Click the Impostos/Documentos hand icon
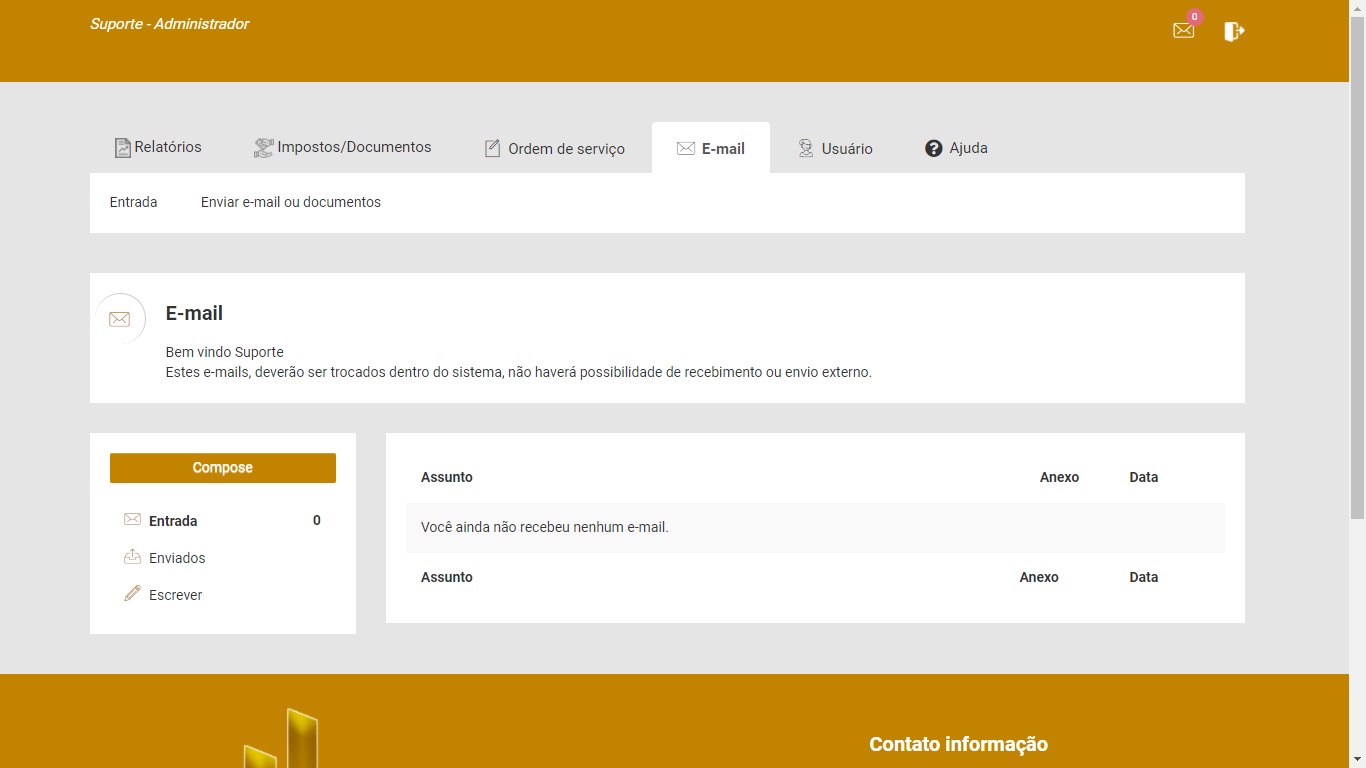Image resolution: width=1366 pixels, height=768 pixels. tap(263, 148)
